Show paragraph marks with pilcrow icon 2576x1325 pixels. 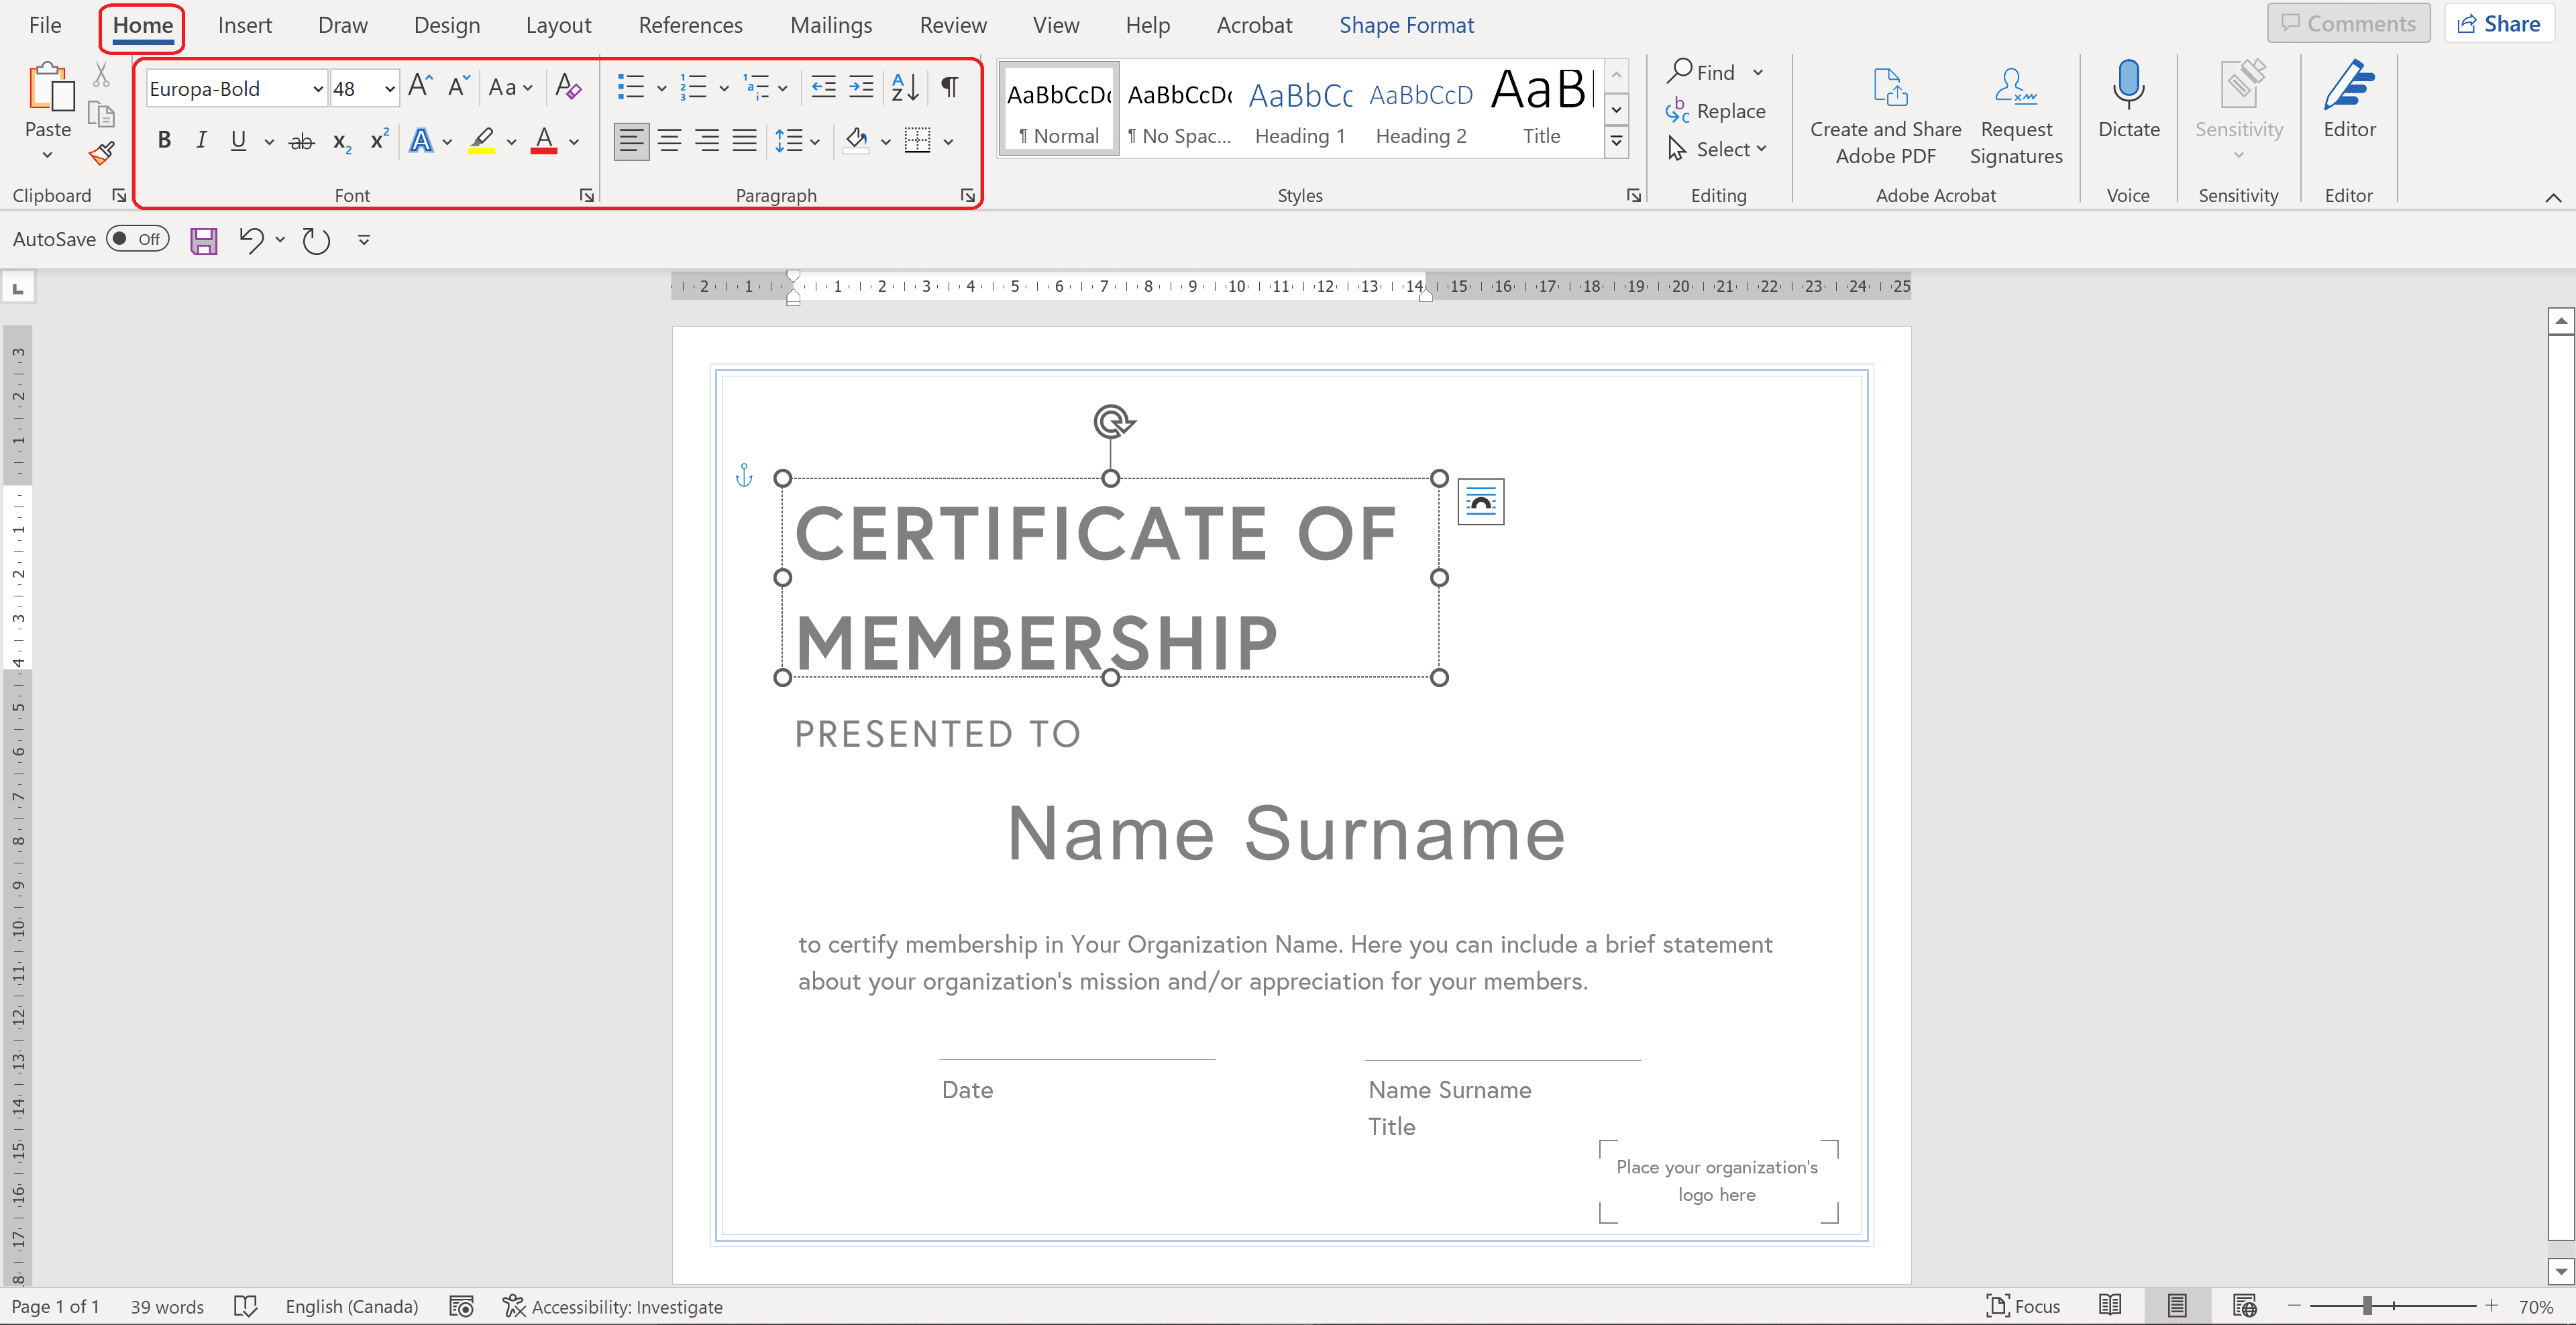click(949, 87)
